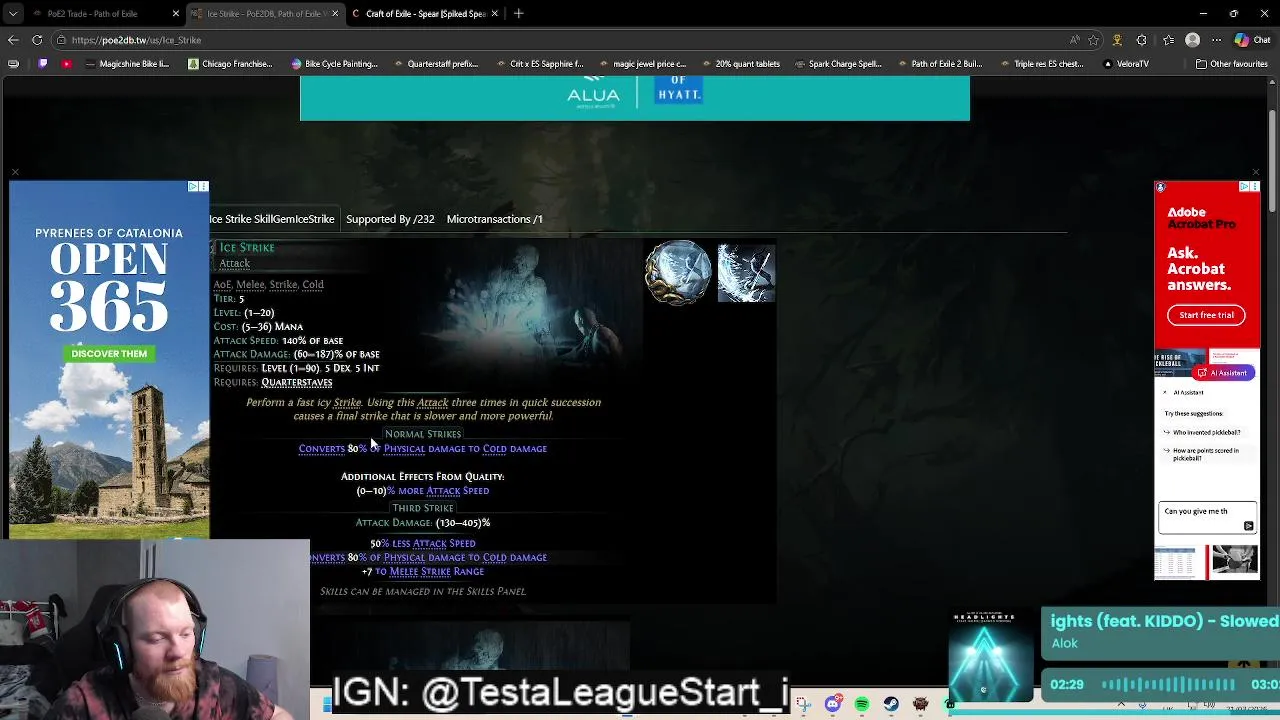Open the Twitch bookmark icon

42,64
